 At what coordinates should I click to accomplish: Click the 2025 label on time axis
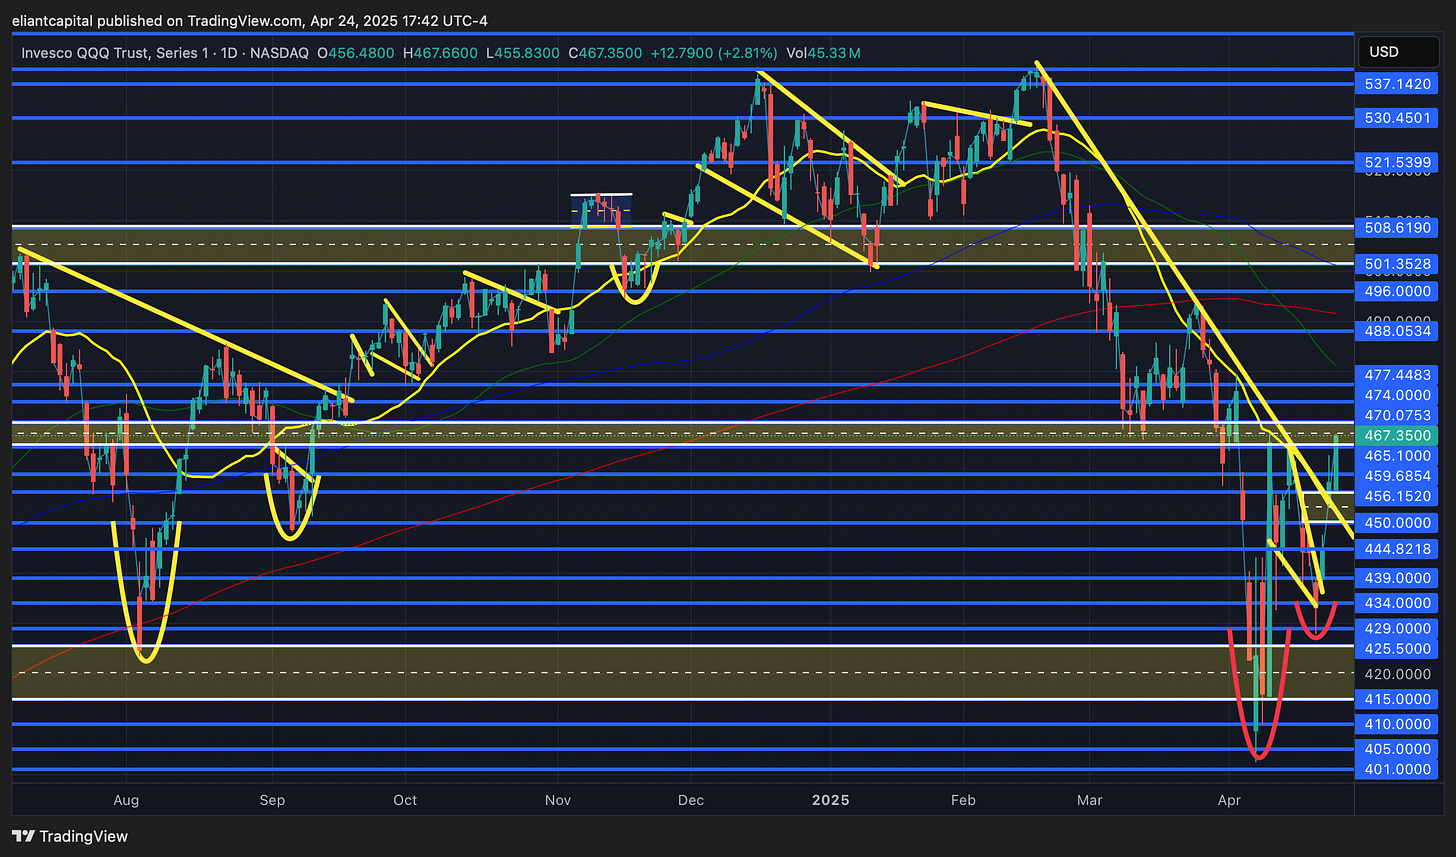(x=830, y=801)
